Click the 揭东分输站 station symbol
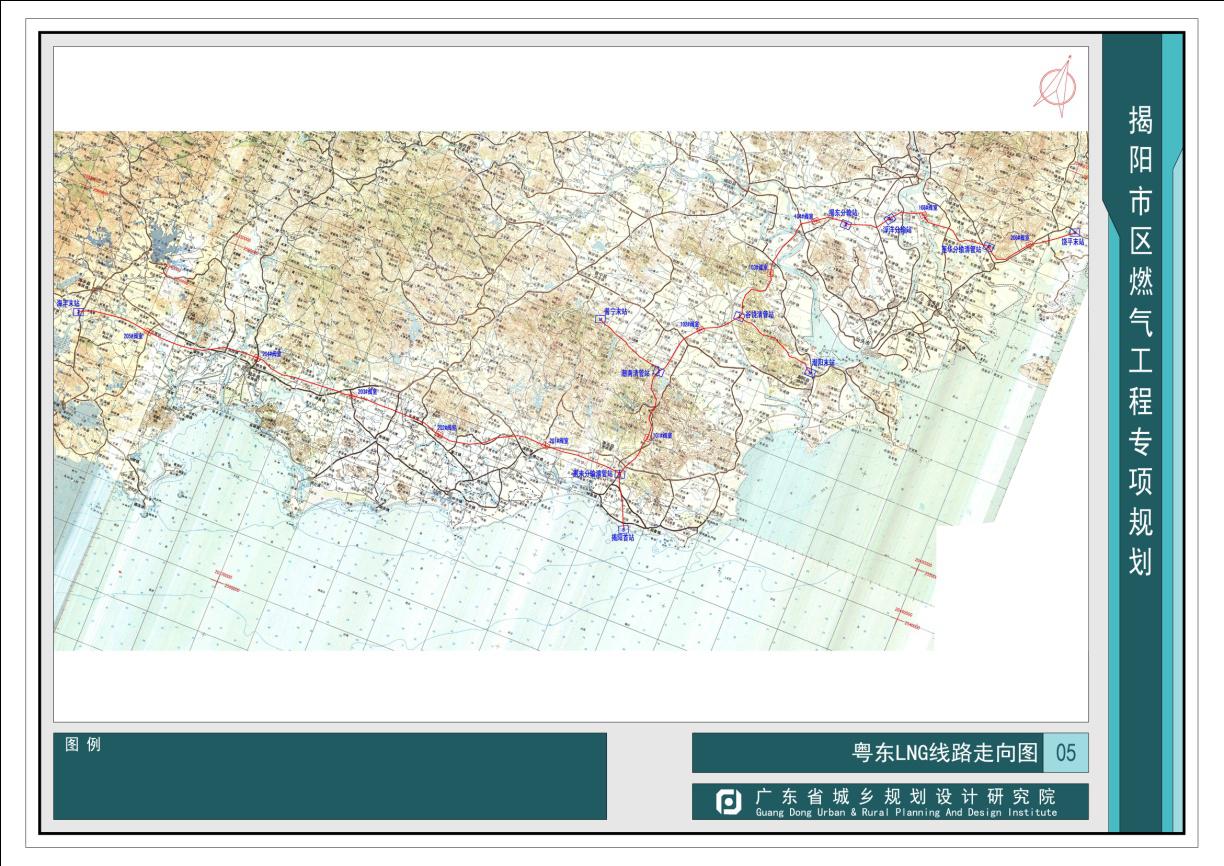This screenshot has height=866, width=1224. [x=845, y=225]
